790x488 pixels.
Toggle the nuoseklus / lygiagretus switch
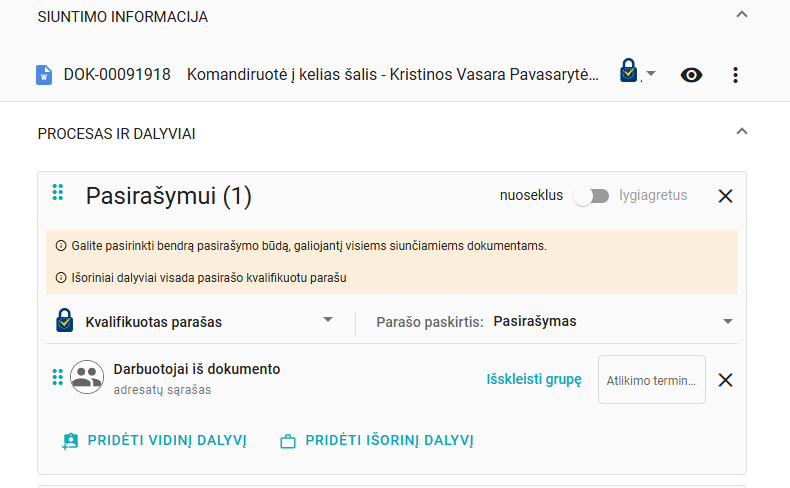click(x=591, y=196)
